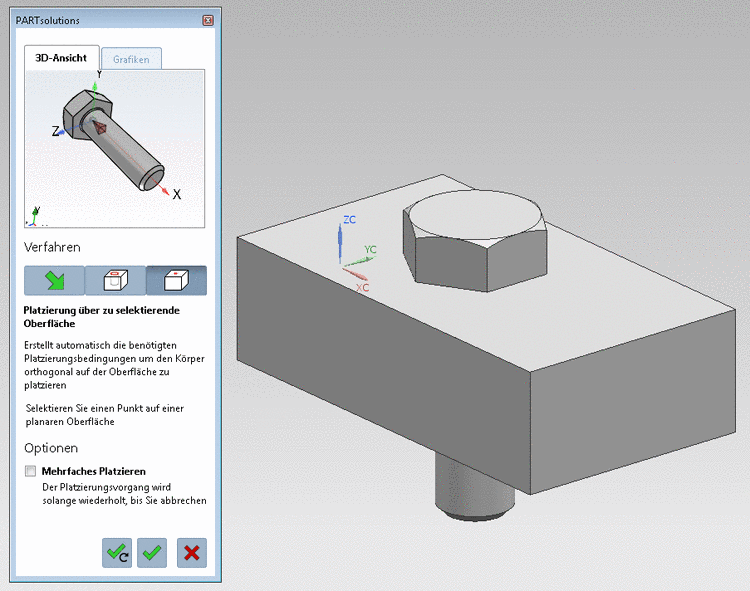The height and width of the screenshot is (591, 750).
Task: Click the Verfahren heading
Action: (x=52, y=247)
